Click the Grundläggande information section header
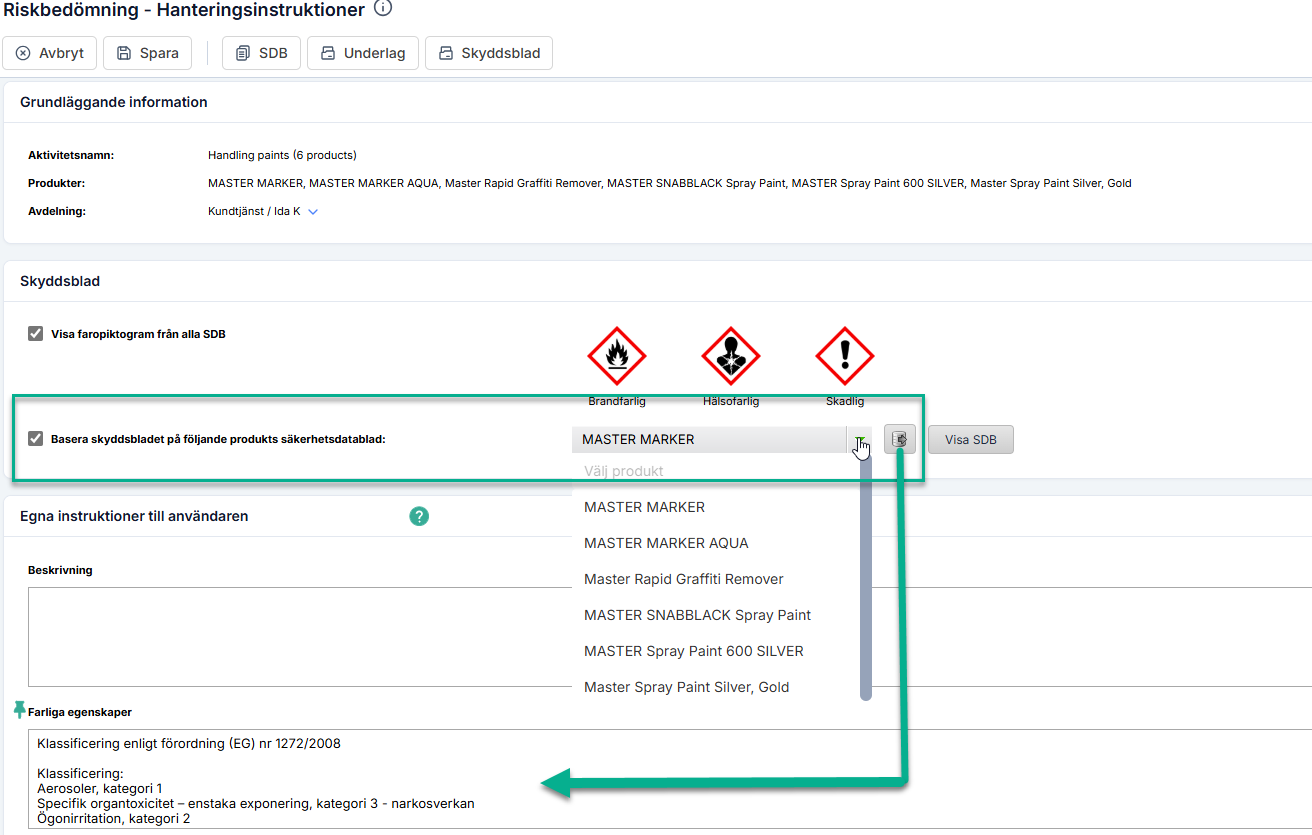 tap(114, 102)
